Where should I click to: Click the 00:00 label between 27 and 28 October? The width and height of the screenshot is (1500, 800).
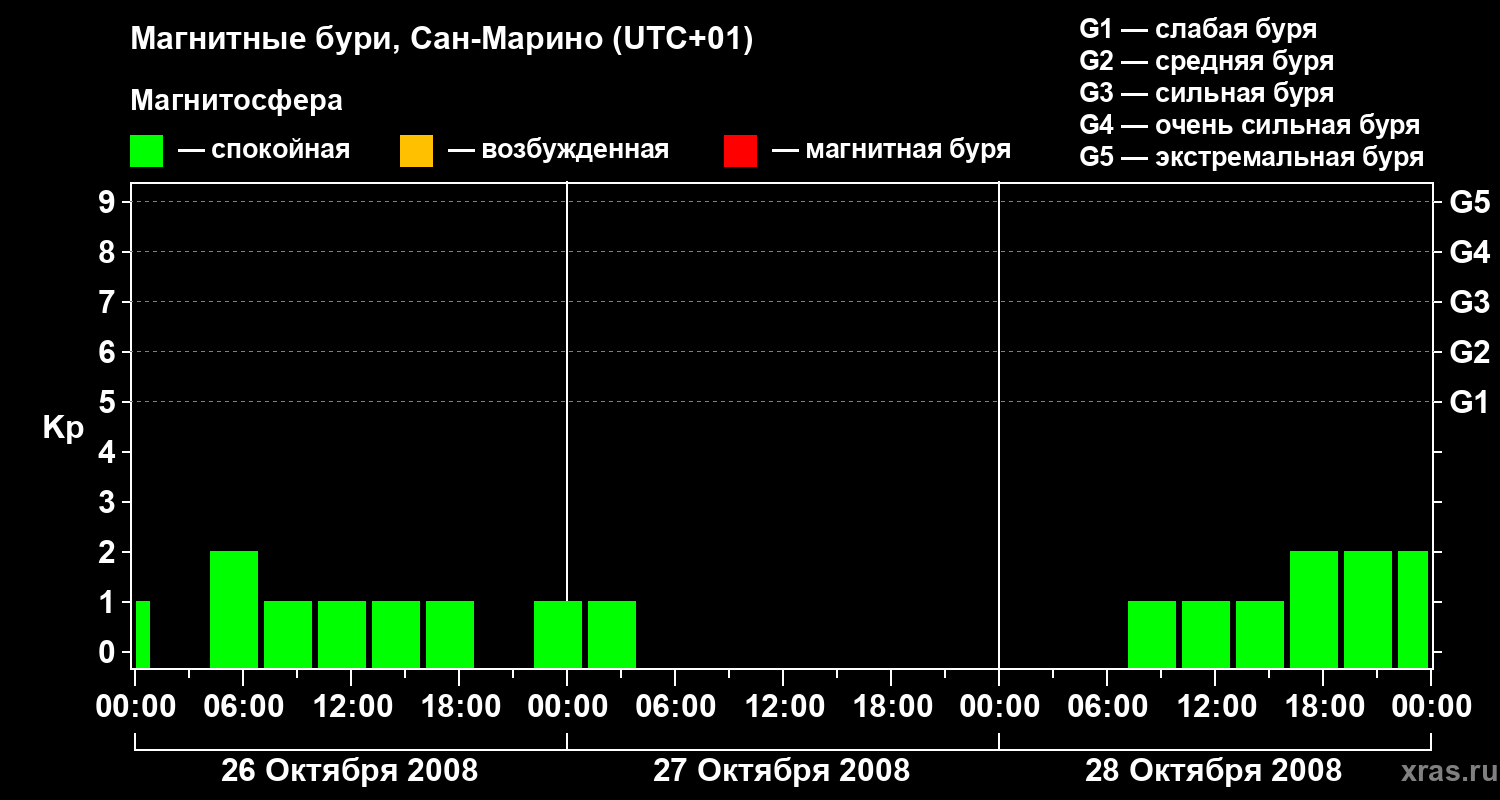coord(999,707)
